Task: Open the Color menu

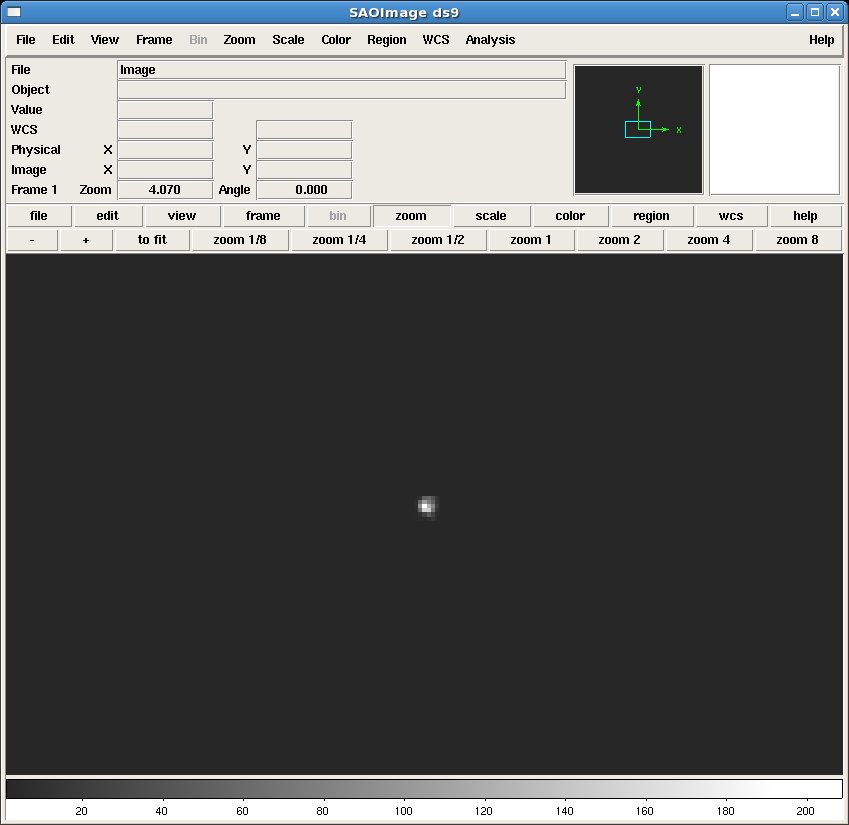Action: [336, 40]
